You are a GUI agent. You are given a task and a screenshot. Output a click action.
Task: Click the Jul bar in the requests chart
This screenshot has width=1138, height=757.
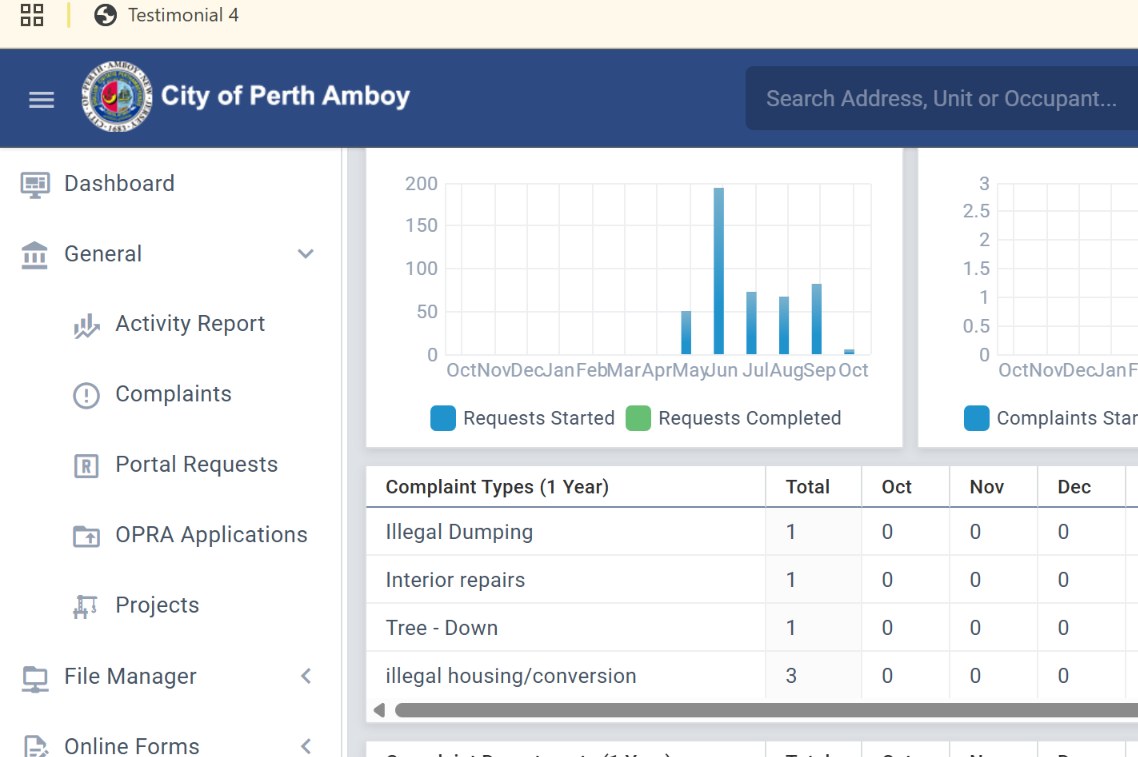(751, 323)
